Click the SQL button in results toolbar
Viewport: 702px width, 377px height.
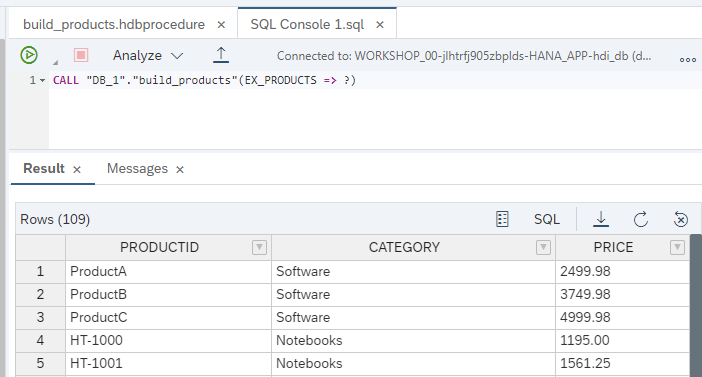click(547, 219)
